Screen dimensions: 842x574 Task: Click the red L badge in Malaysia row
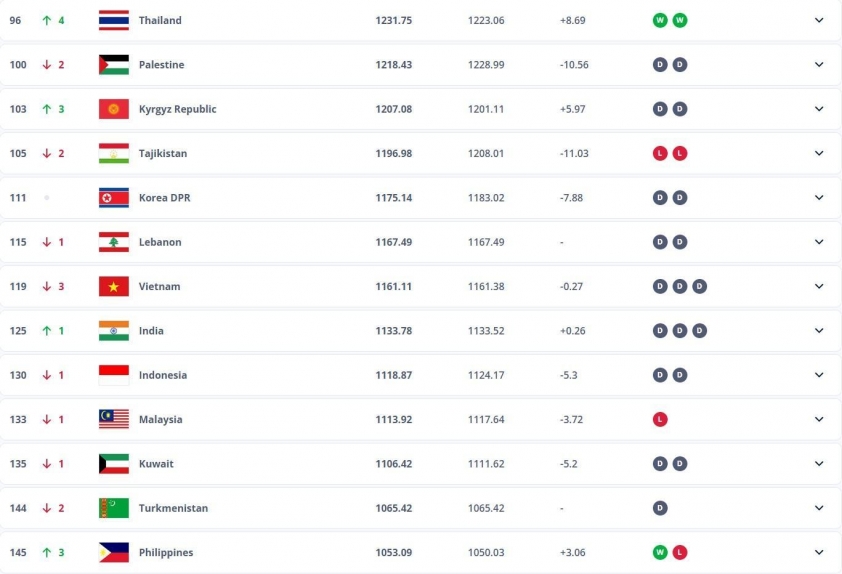[660, 419]
